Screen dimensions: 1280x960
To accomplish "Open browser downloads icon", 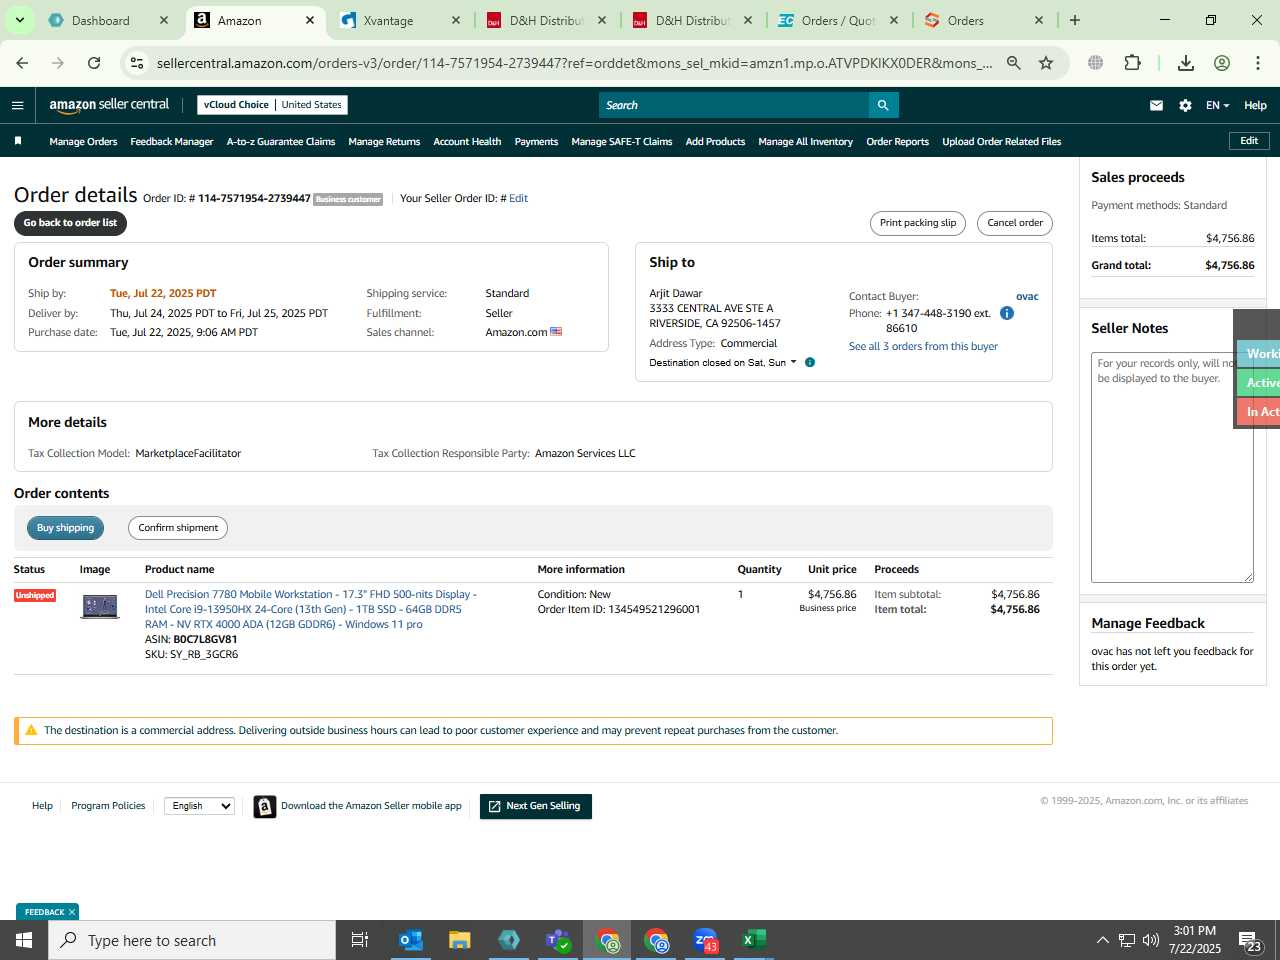I will (1186, 63).
